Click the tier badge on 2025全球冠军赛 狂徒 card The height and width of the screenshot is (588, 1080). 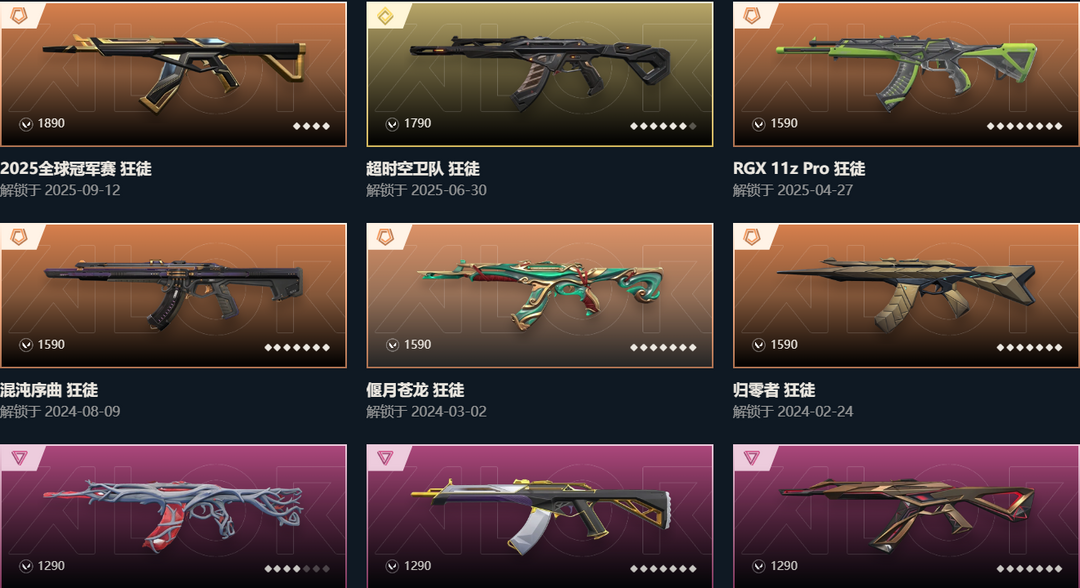[19, 15]
